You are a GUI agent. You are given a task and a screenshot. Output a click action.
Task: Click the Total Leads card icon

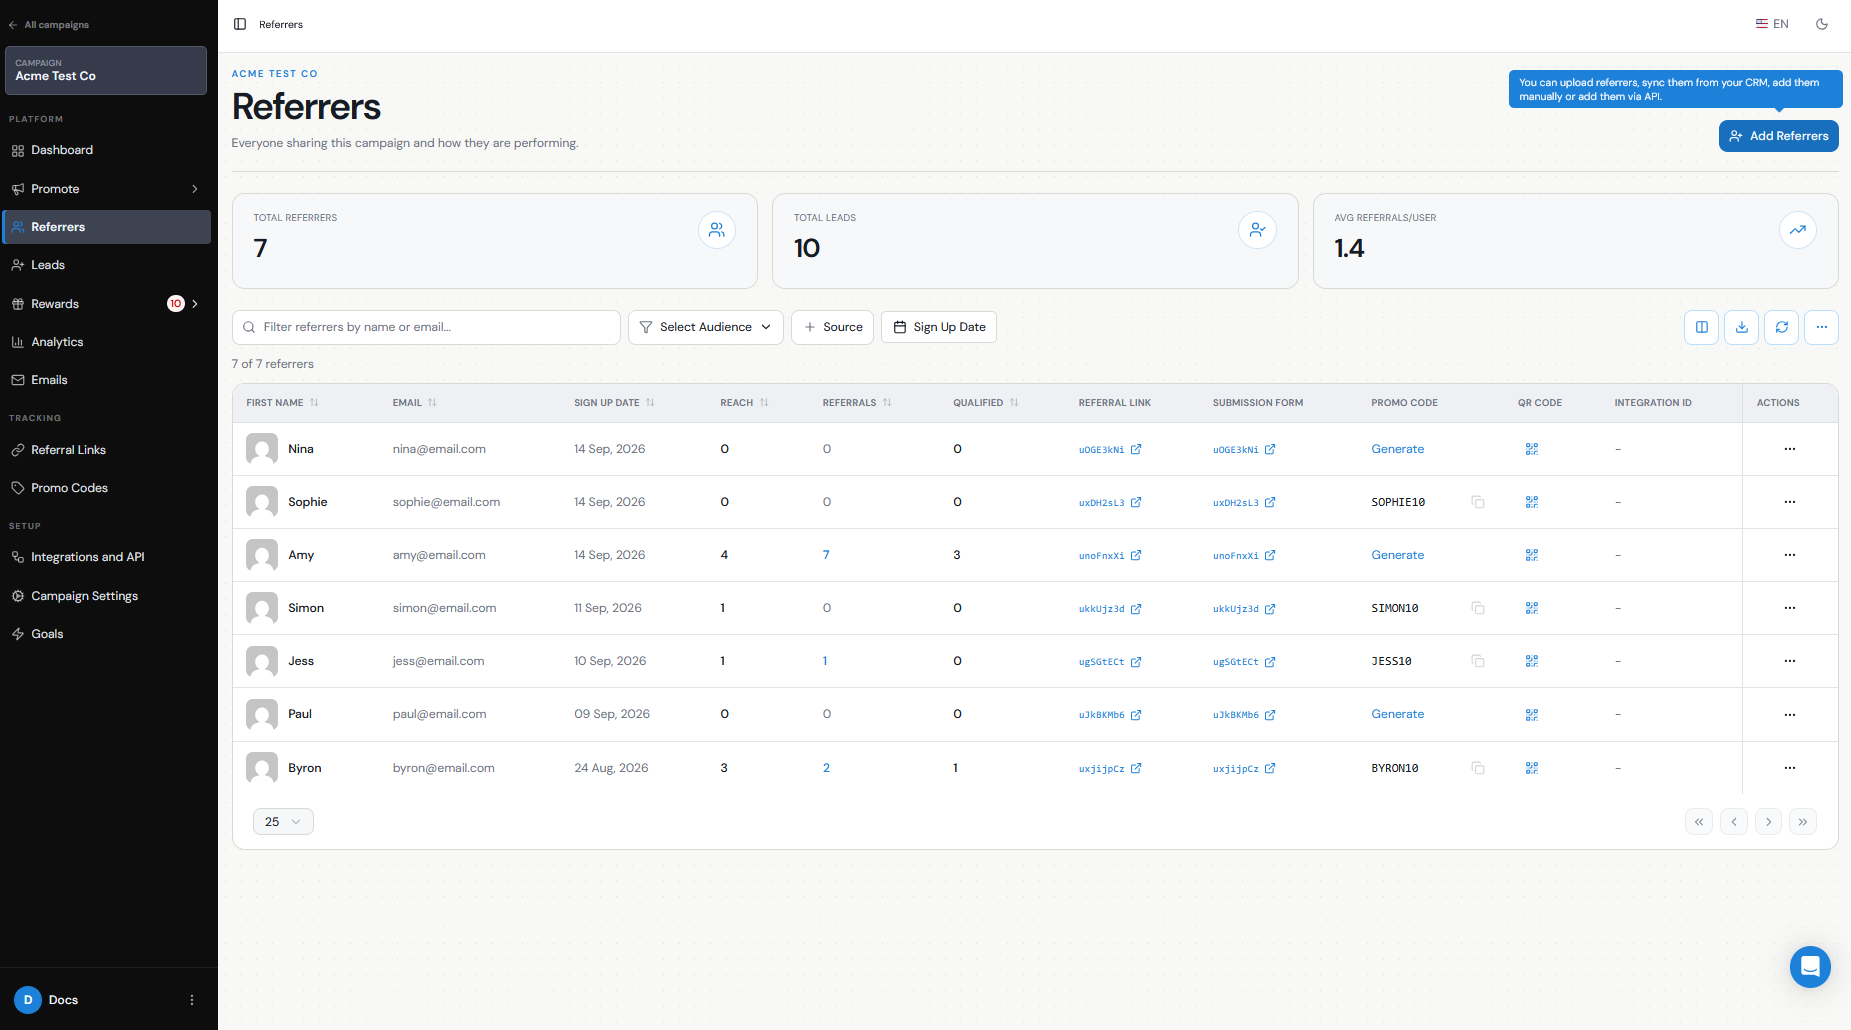[x=1257, y=230]
